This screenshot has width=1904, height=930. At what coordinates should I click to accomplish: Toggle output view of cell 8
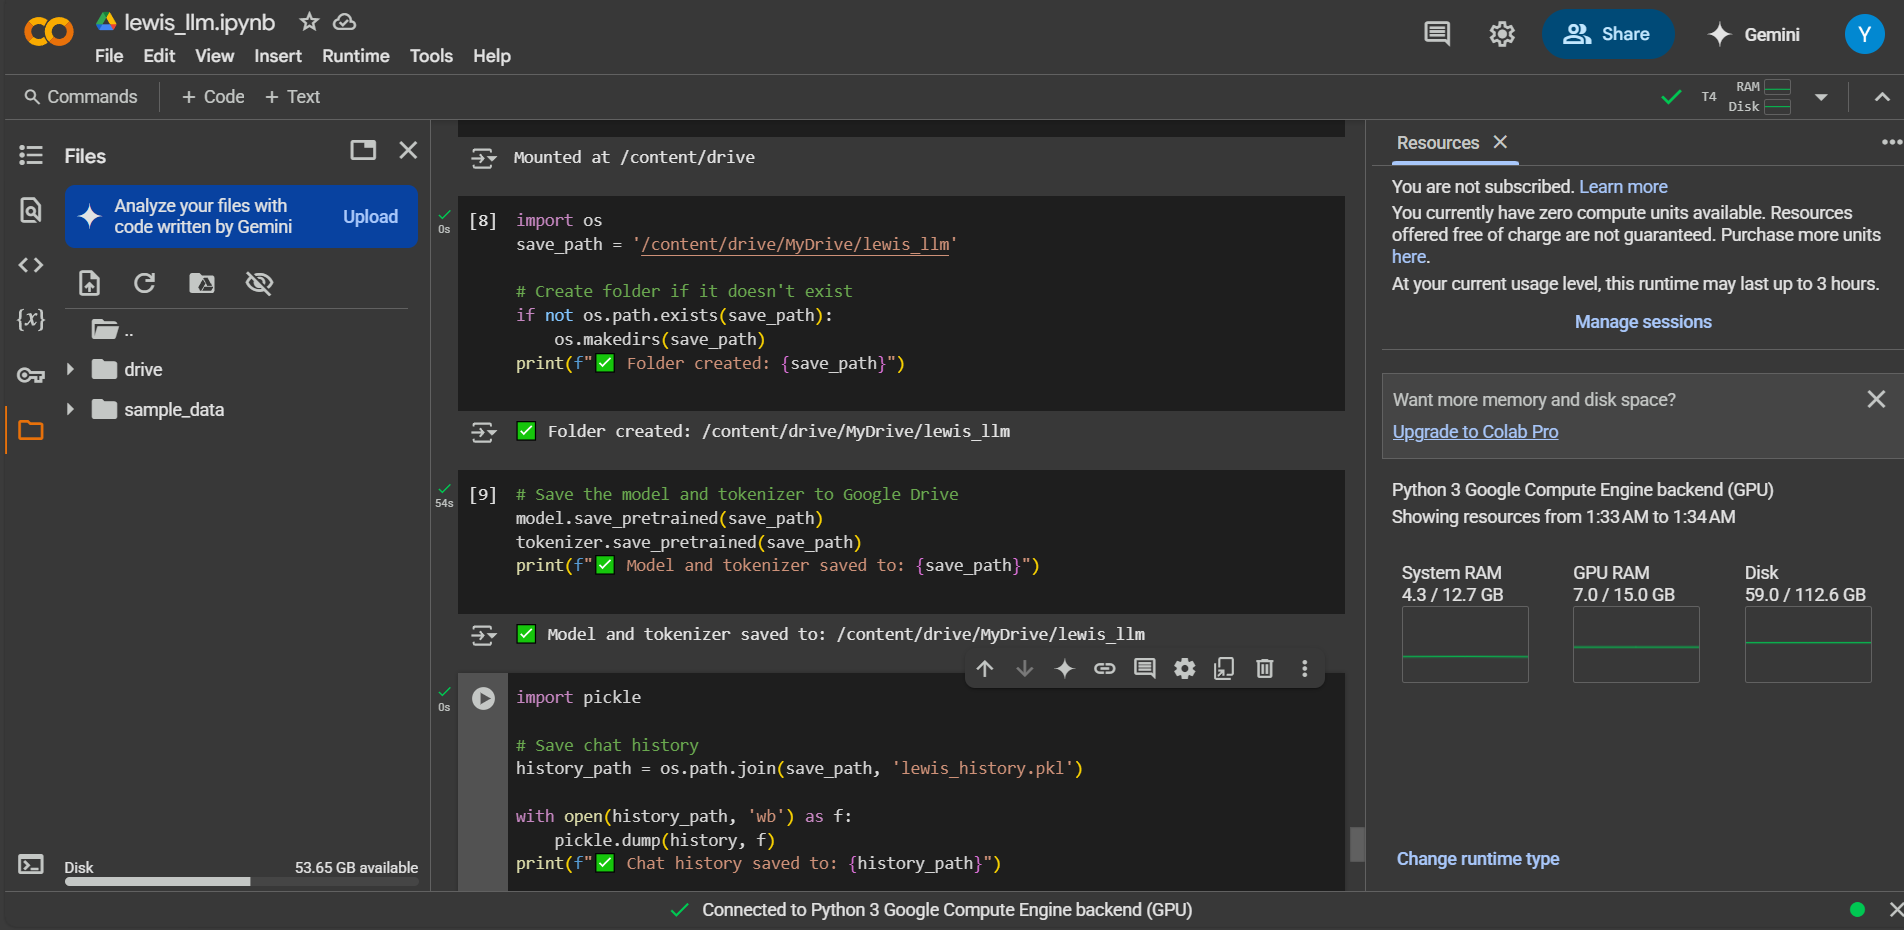[x=484, y=432]
